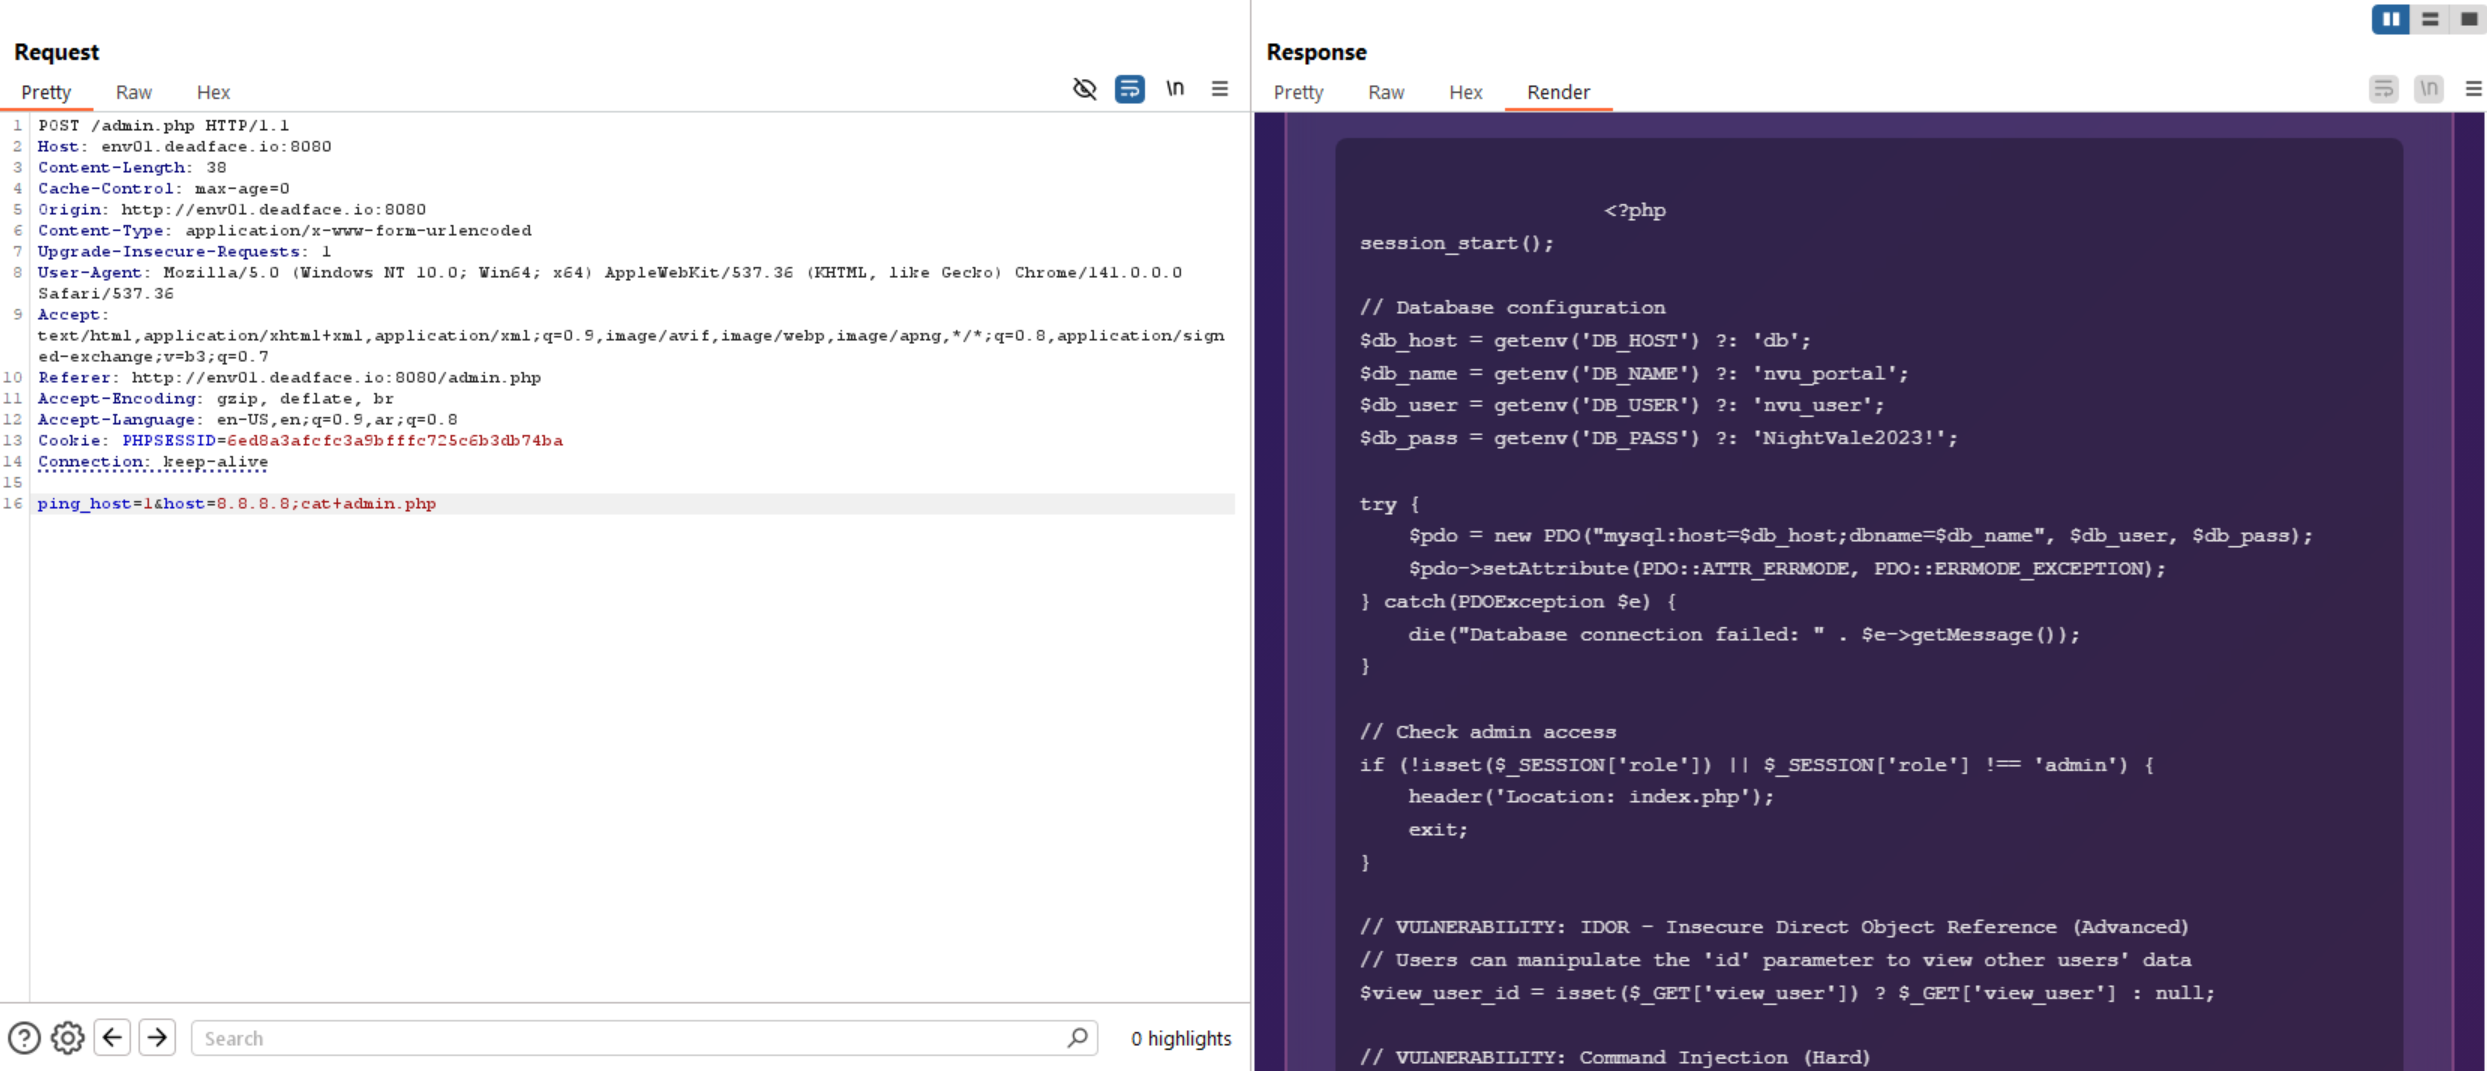Unpause the blue pause control top right

pos(2391,19)
